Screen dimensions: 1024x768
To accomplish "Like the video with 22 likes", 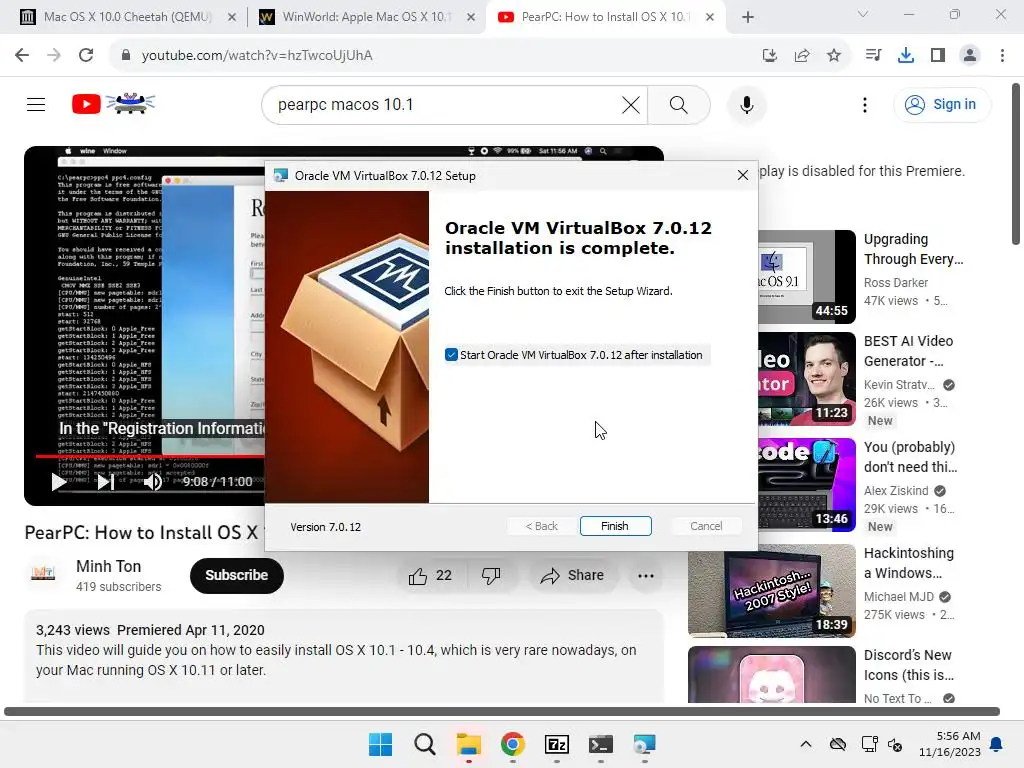I will pos(430,575).
